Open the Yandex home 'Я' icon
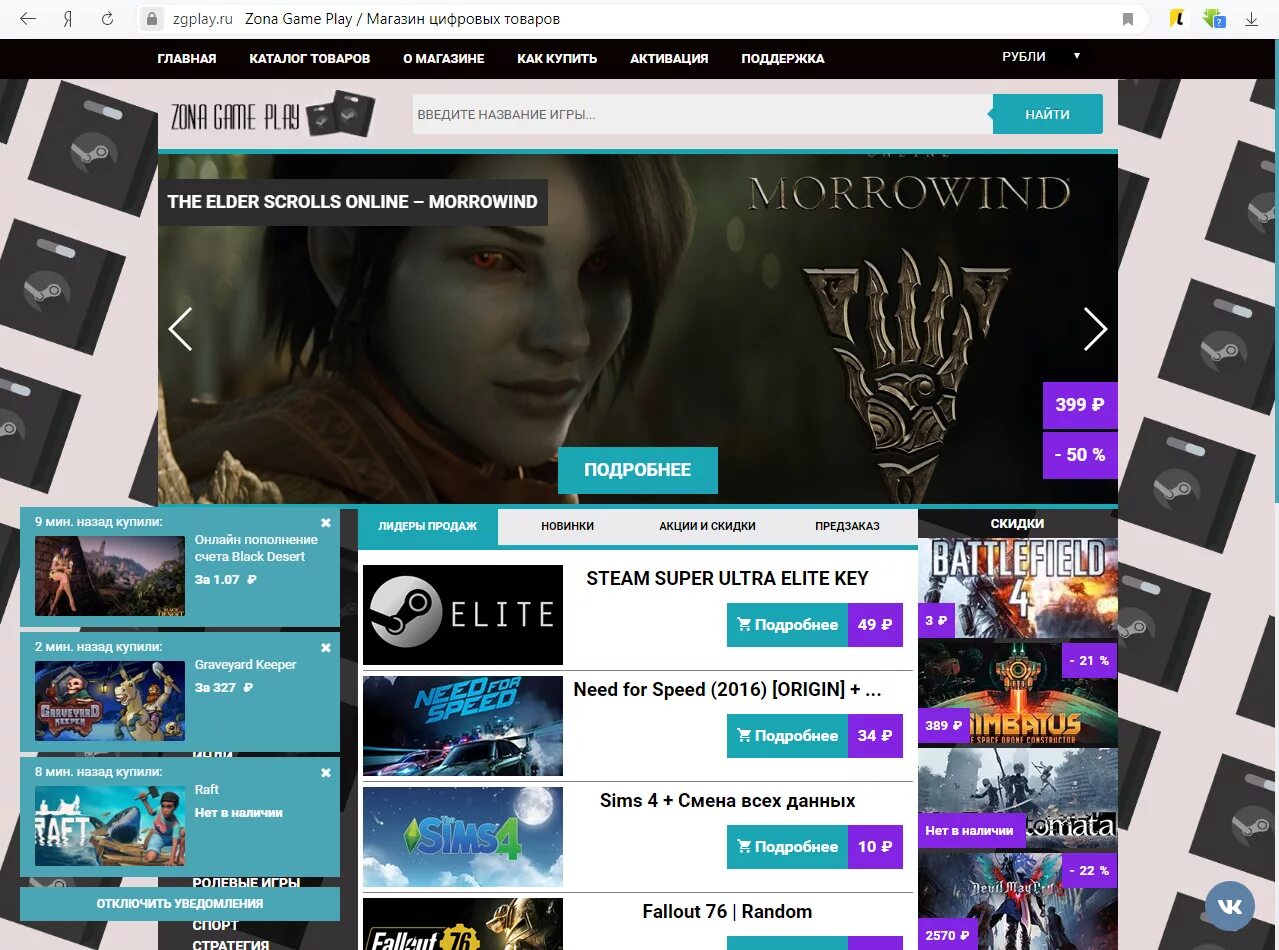The height and width of the screenshot is (950, 1279). (x=68, y=19)
